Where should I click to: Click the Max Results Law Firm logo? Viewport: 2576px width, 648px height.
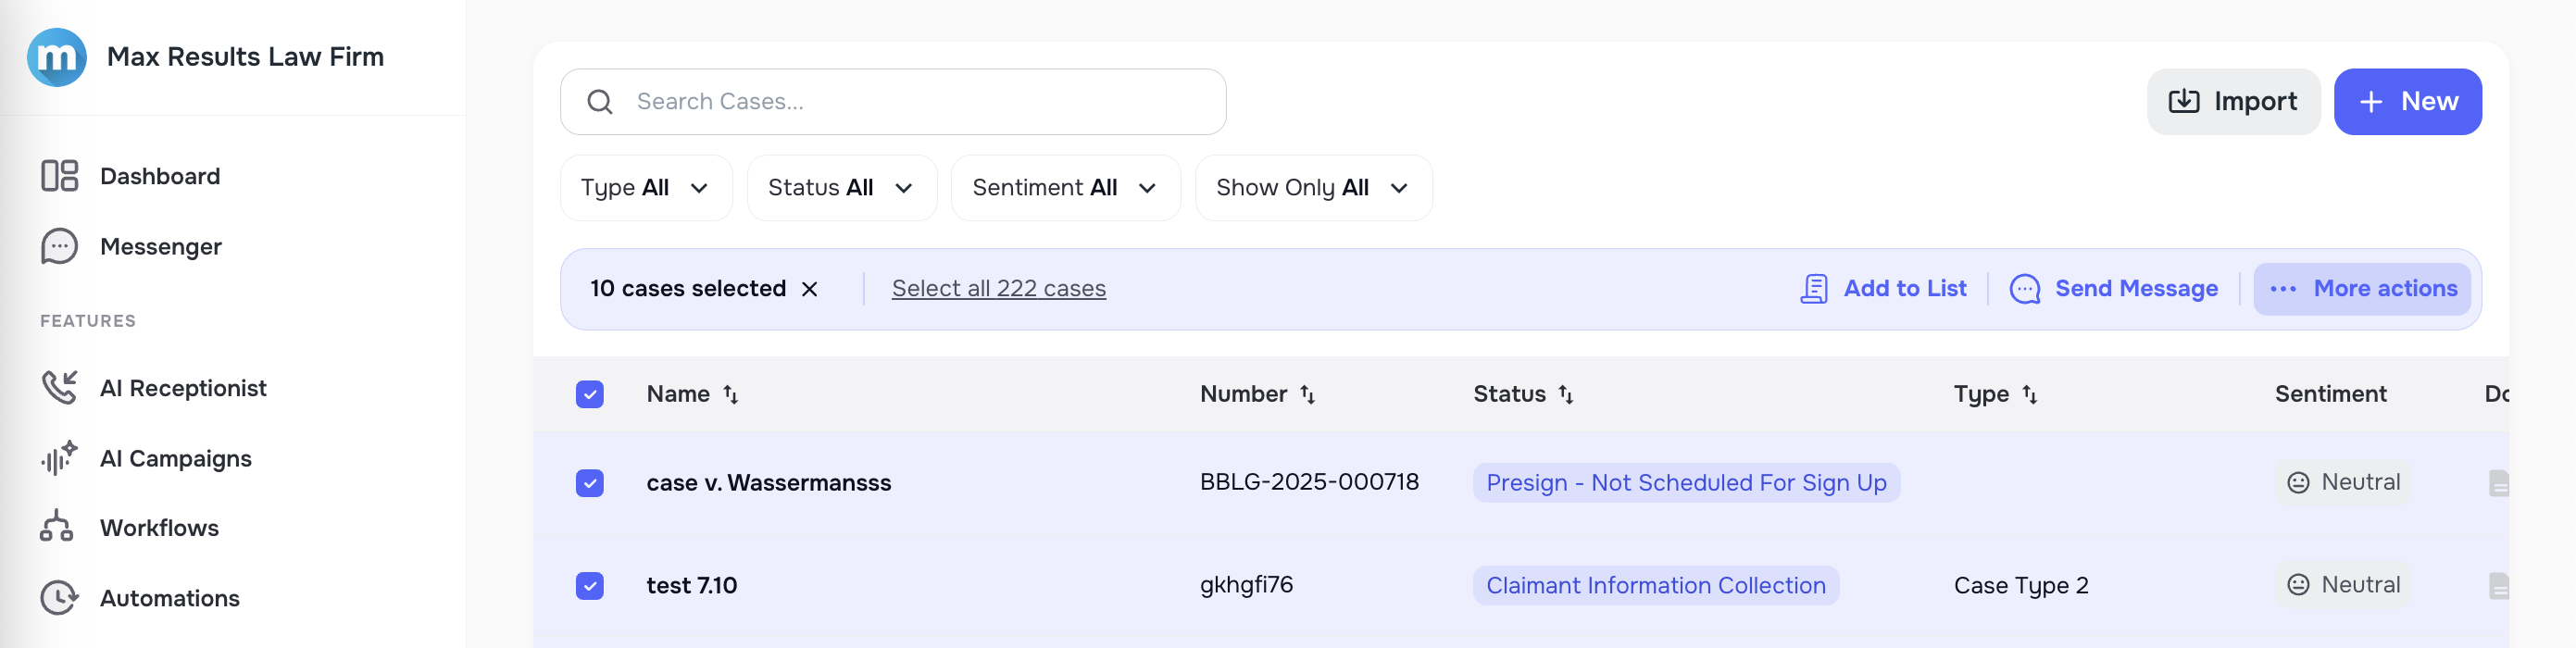57,57
